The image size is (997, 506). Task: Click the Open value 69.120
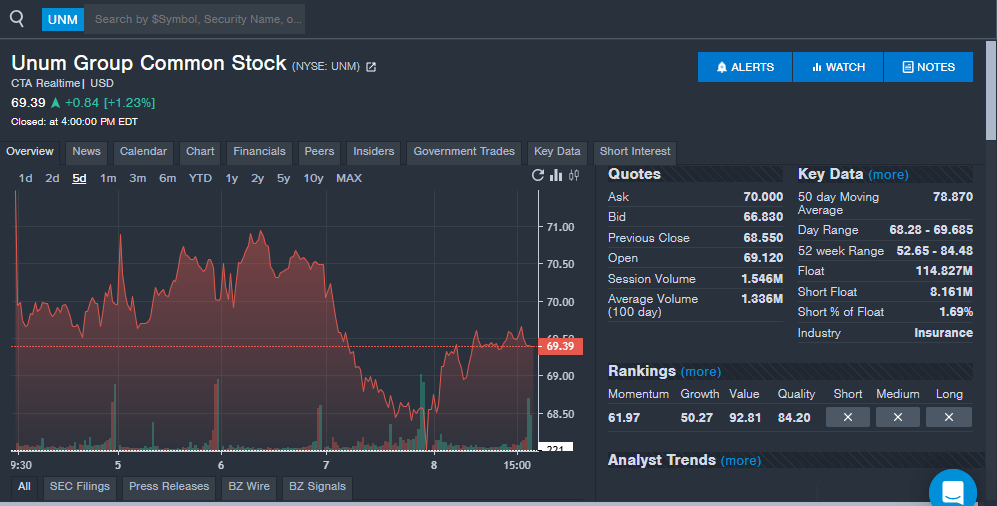(x=763, y=258)
